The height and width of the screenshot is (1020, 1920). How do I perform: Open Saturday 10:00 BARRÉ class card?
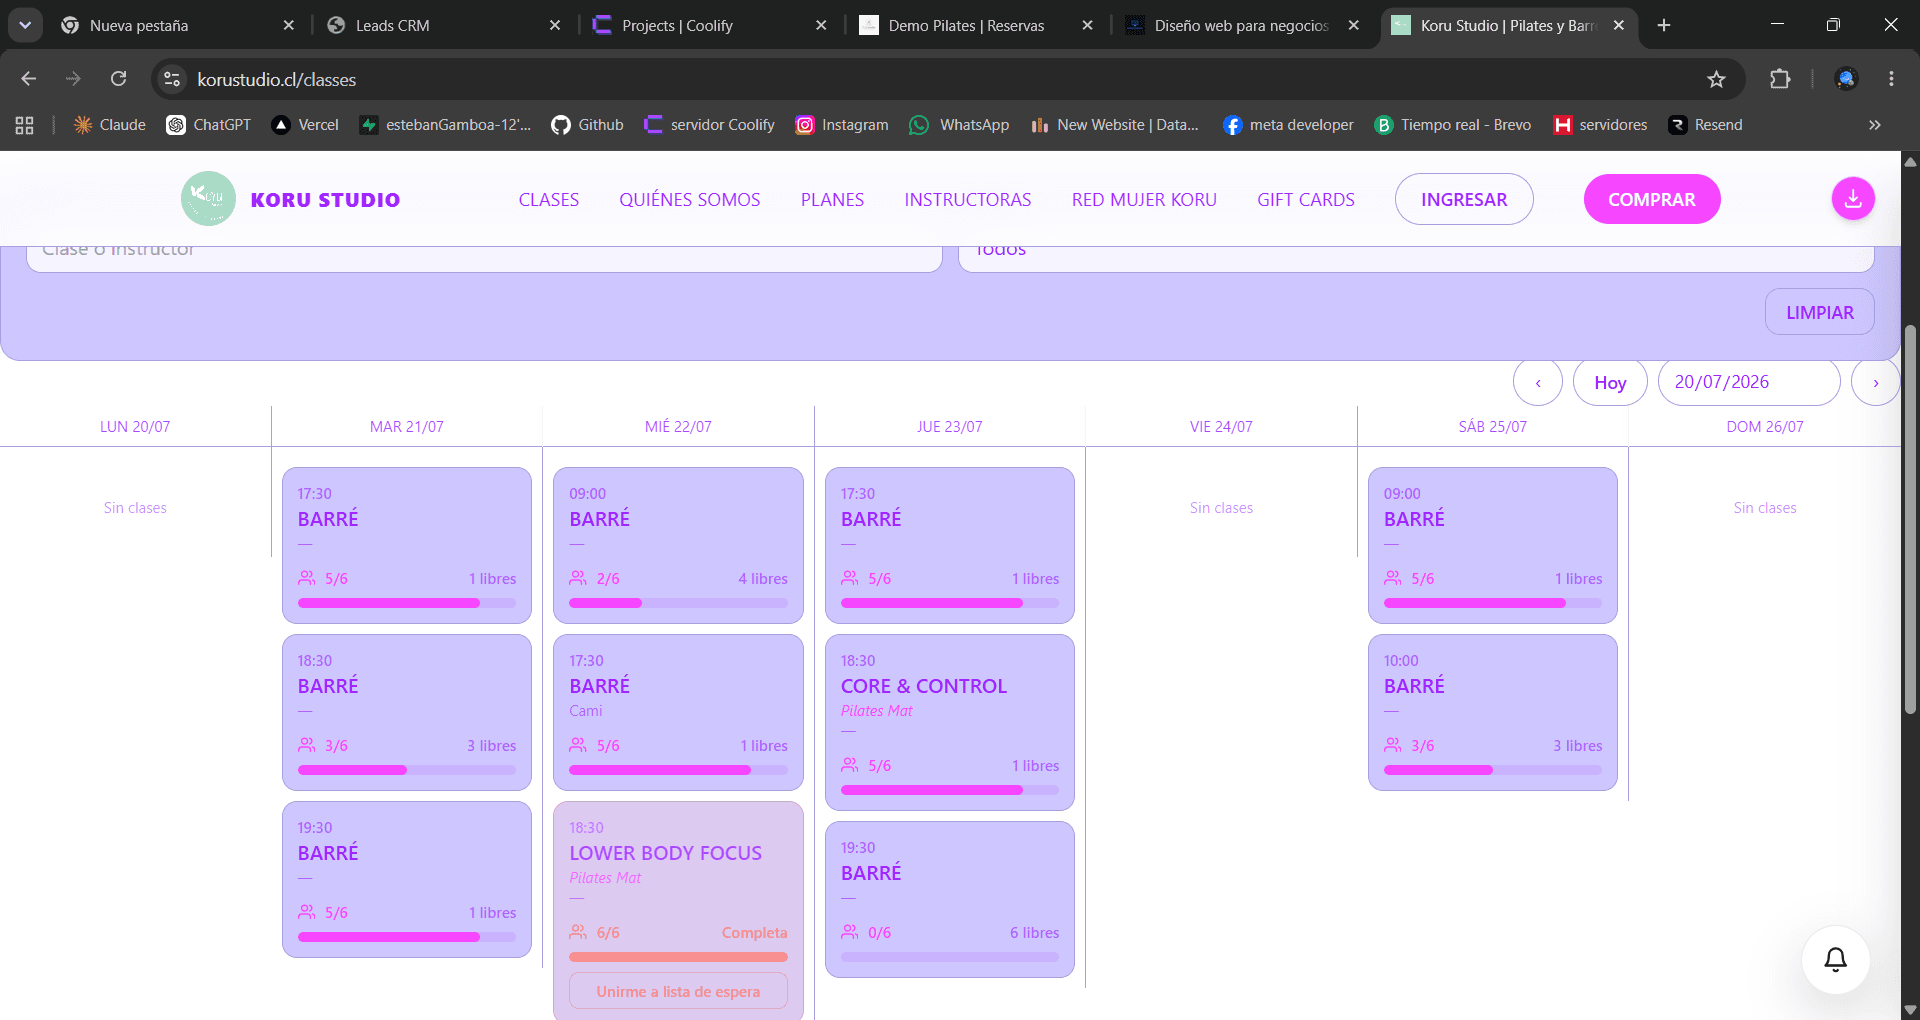click(x=1493, y=712)
